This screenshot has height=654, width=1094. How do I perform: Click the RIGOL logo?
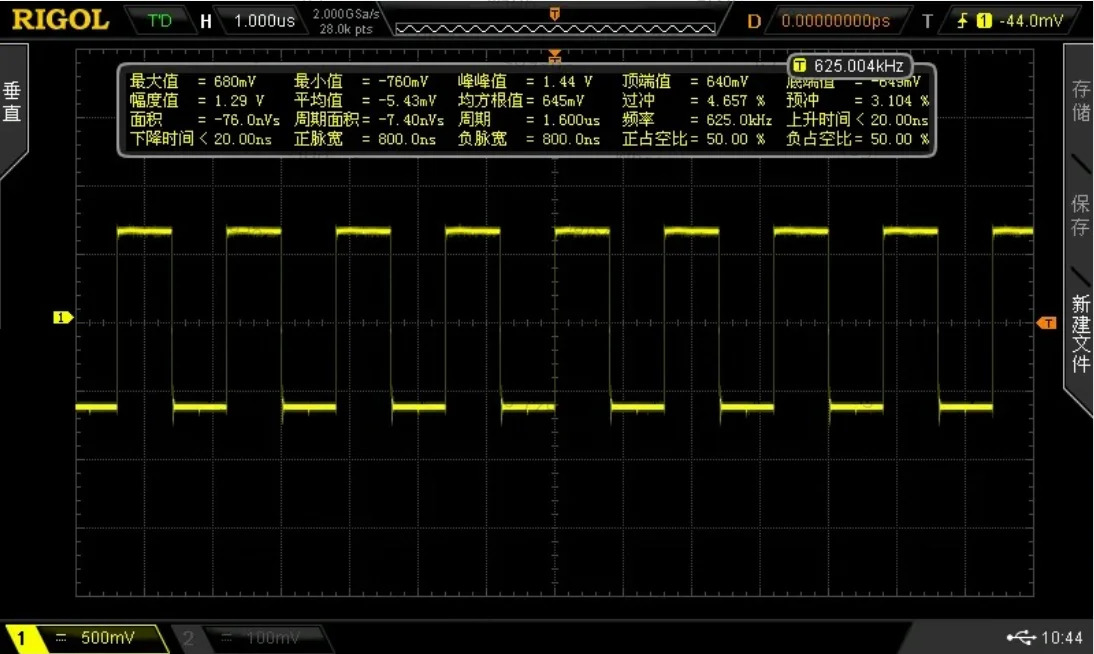pos(60,20)
